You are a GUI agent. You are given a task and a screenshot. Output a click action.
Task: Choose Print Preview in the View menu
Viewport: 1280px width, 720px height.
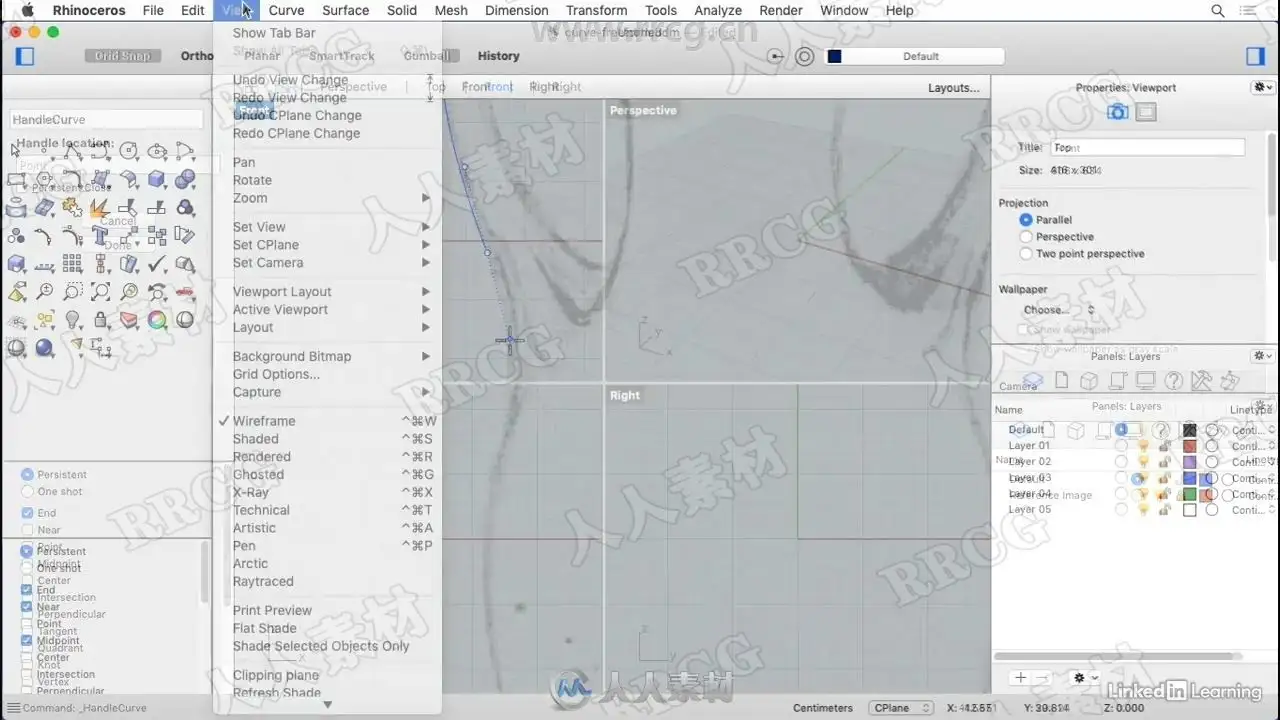(x=273, y=610)
